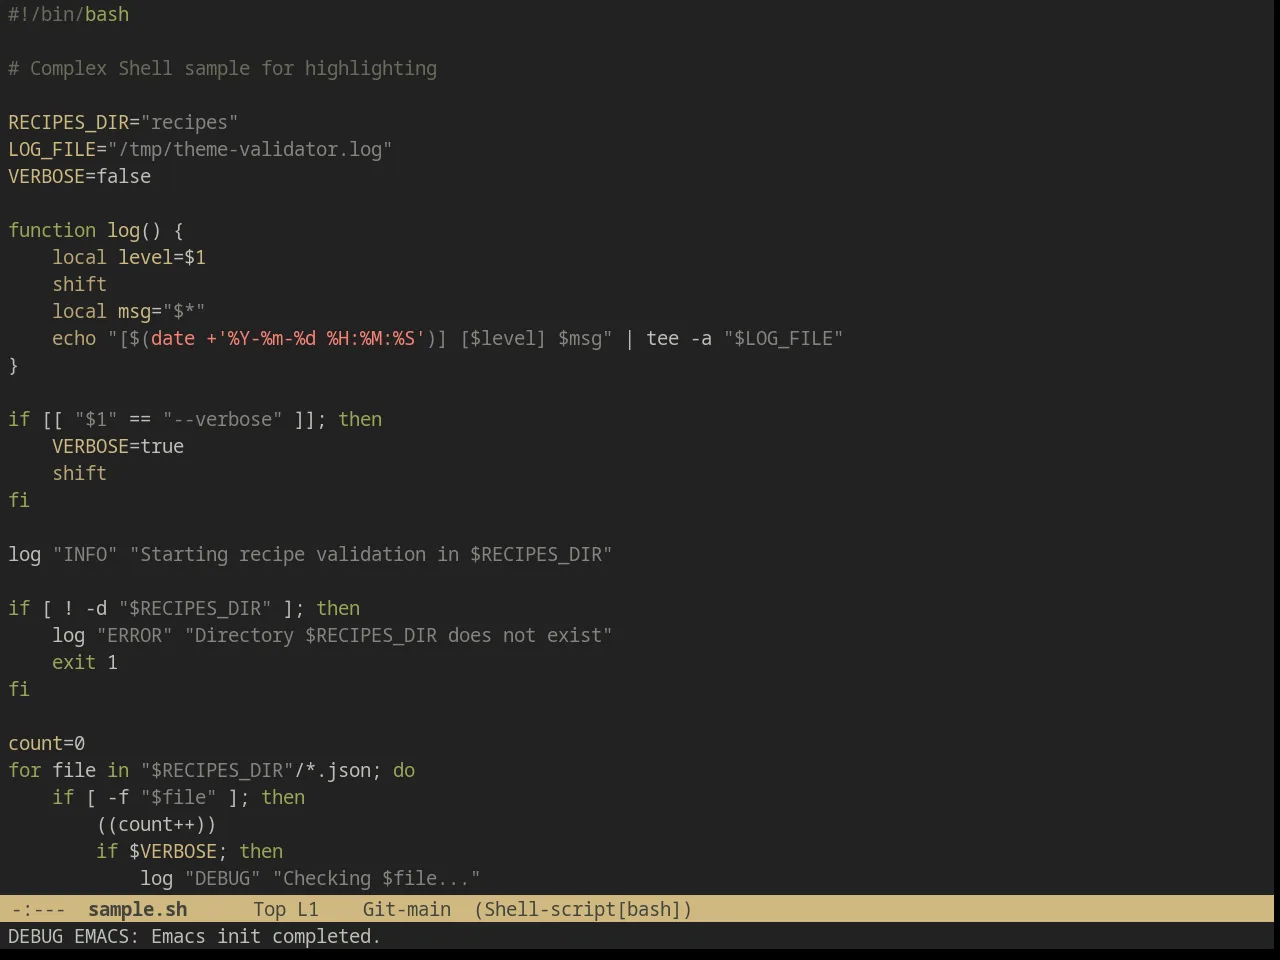1280x960 pixels.
Task: Click the -:--- buffer status indicator
Action: coord(38,909)
